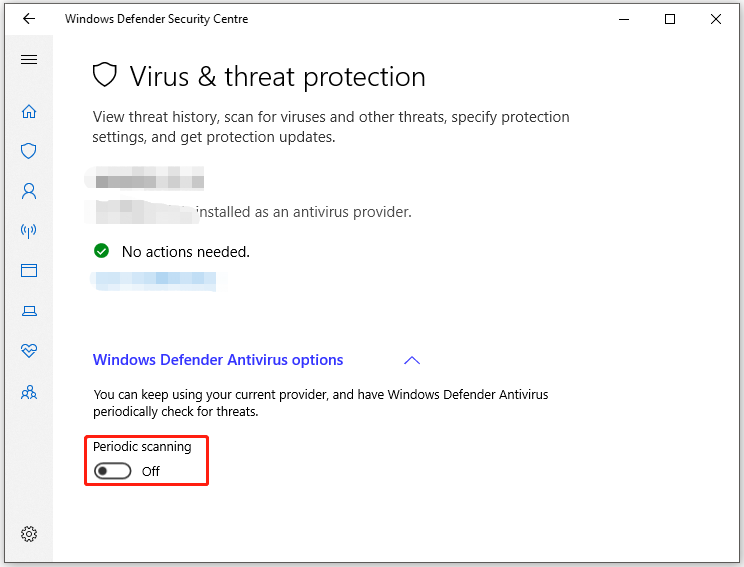The width and height of the screenshot is (744, 567).
Task: Maximize the Security Centre window
Action: tap(670, 19)
